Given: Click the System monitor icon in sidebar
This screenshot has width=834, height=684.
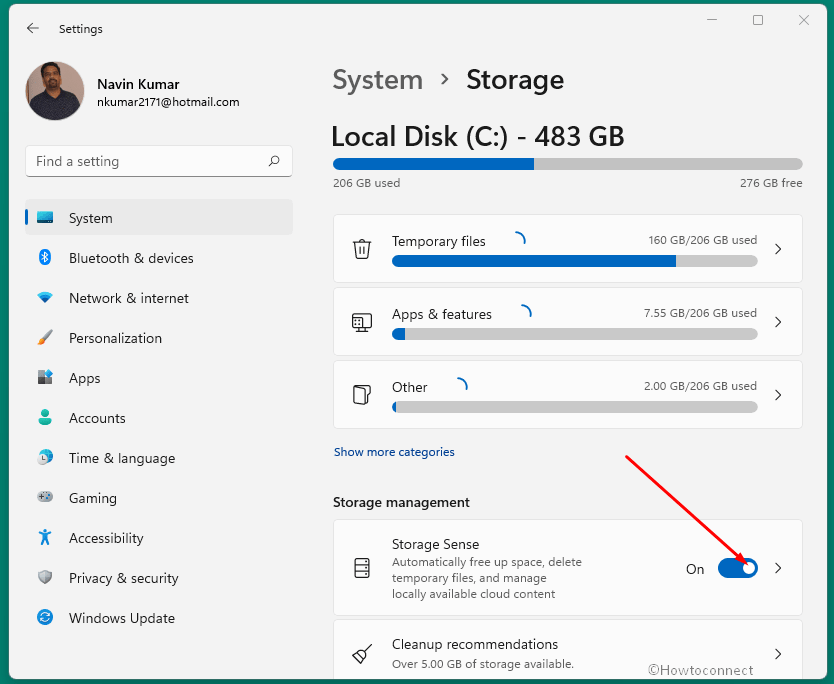Looking at the screenshot, I should (x=45, y=217).
